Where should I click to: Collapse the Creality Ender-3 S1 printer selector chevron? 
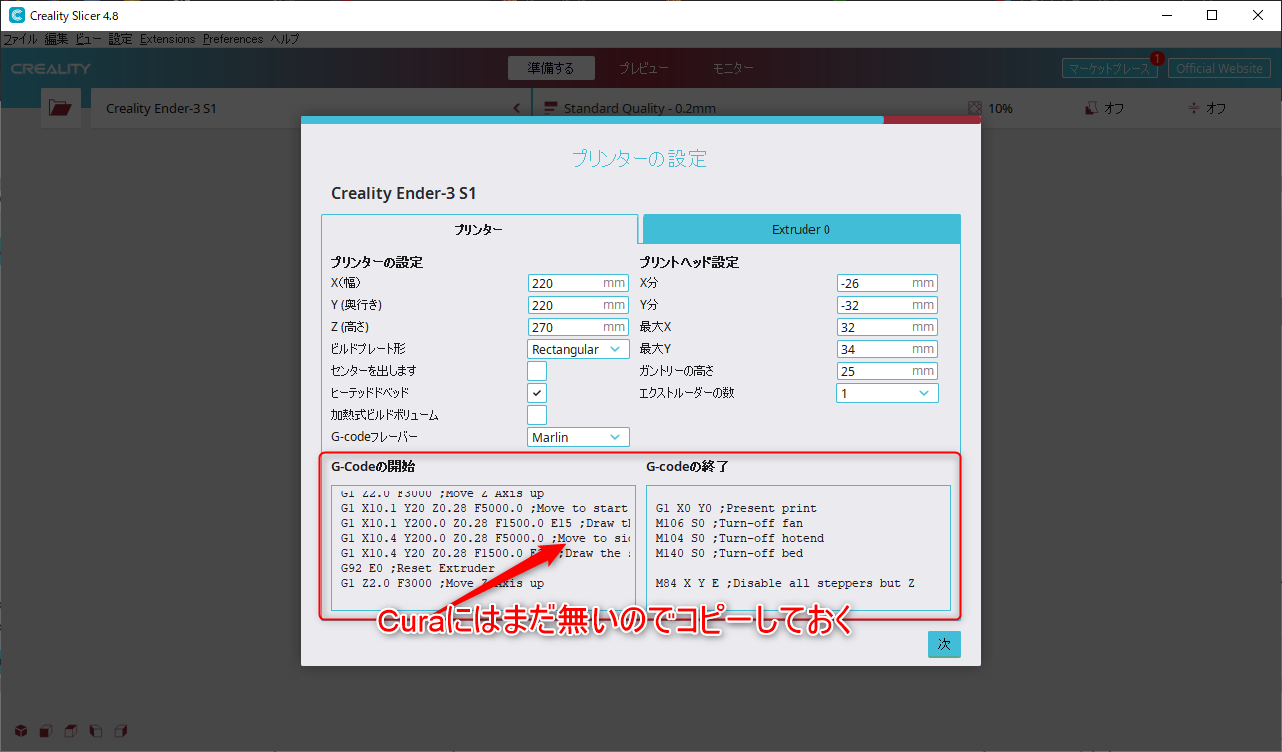(517, 108)
